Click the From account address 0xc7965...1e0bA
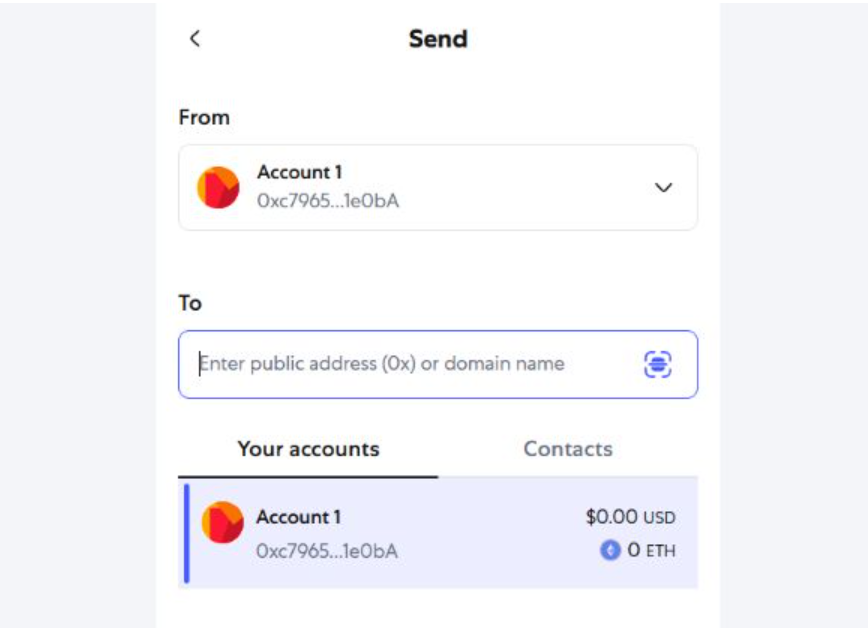The height and width of the screenshot is (628, 868). click(x=328, y=201)
